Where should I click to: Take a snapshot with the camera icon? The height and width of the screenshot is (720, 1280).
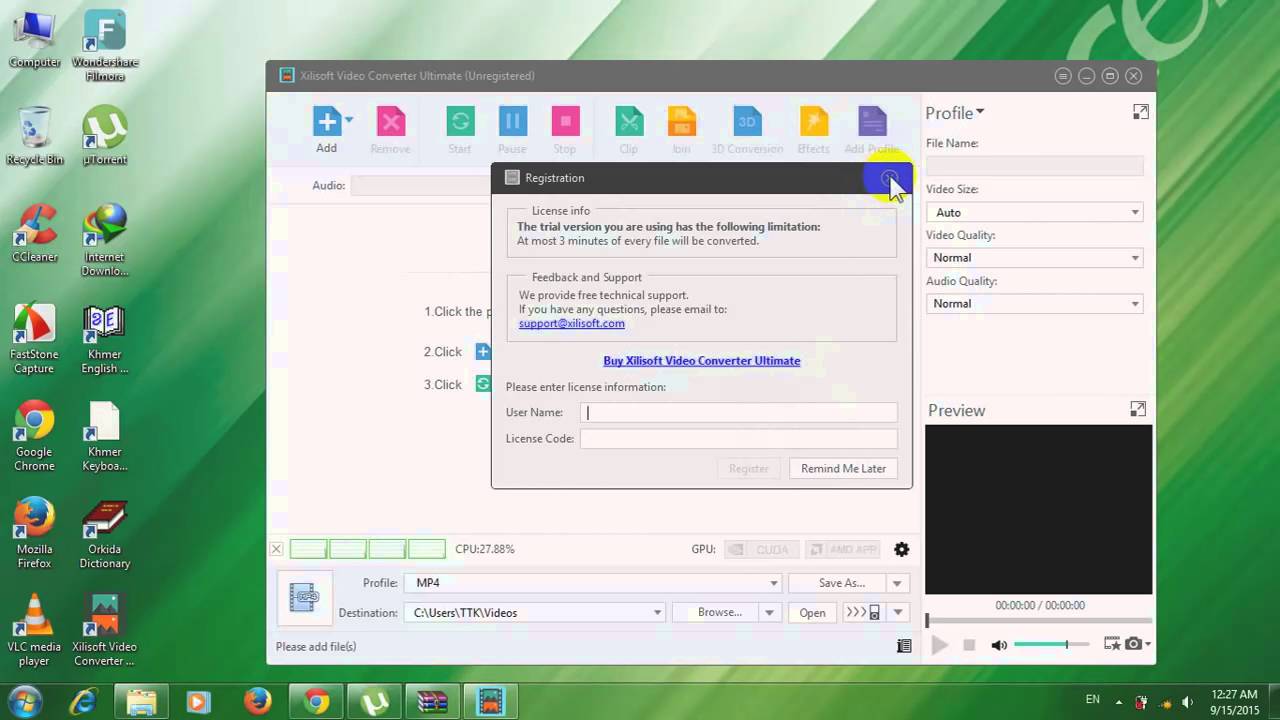[1133, 645]
